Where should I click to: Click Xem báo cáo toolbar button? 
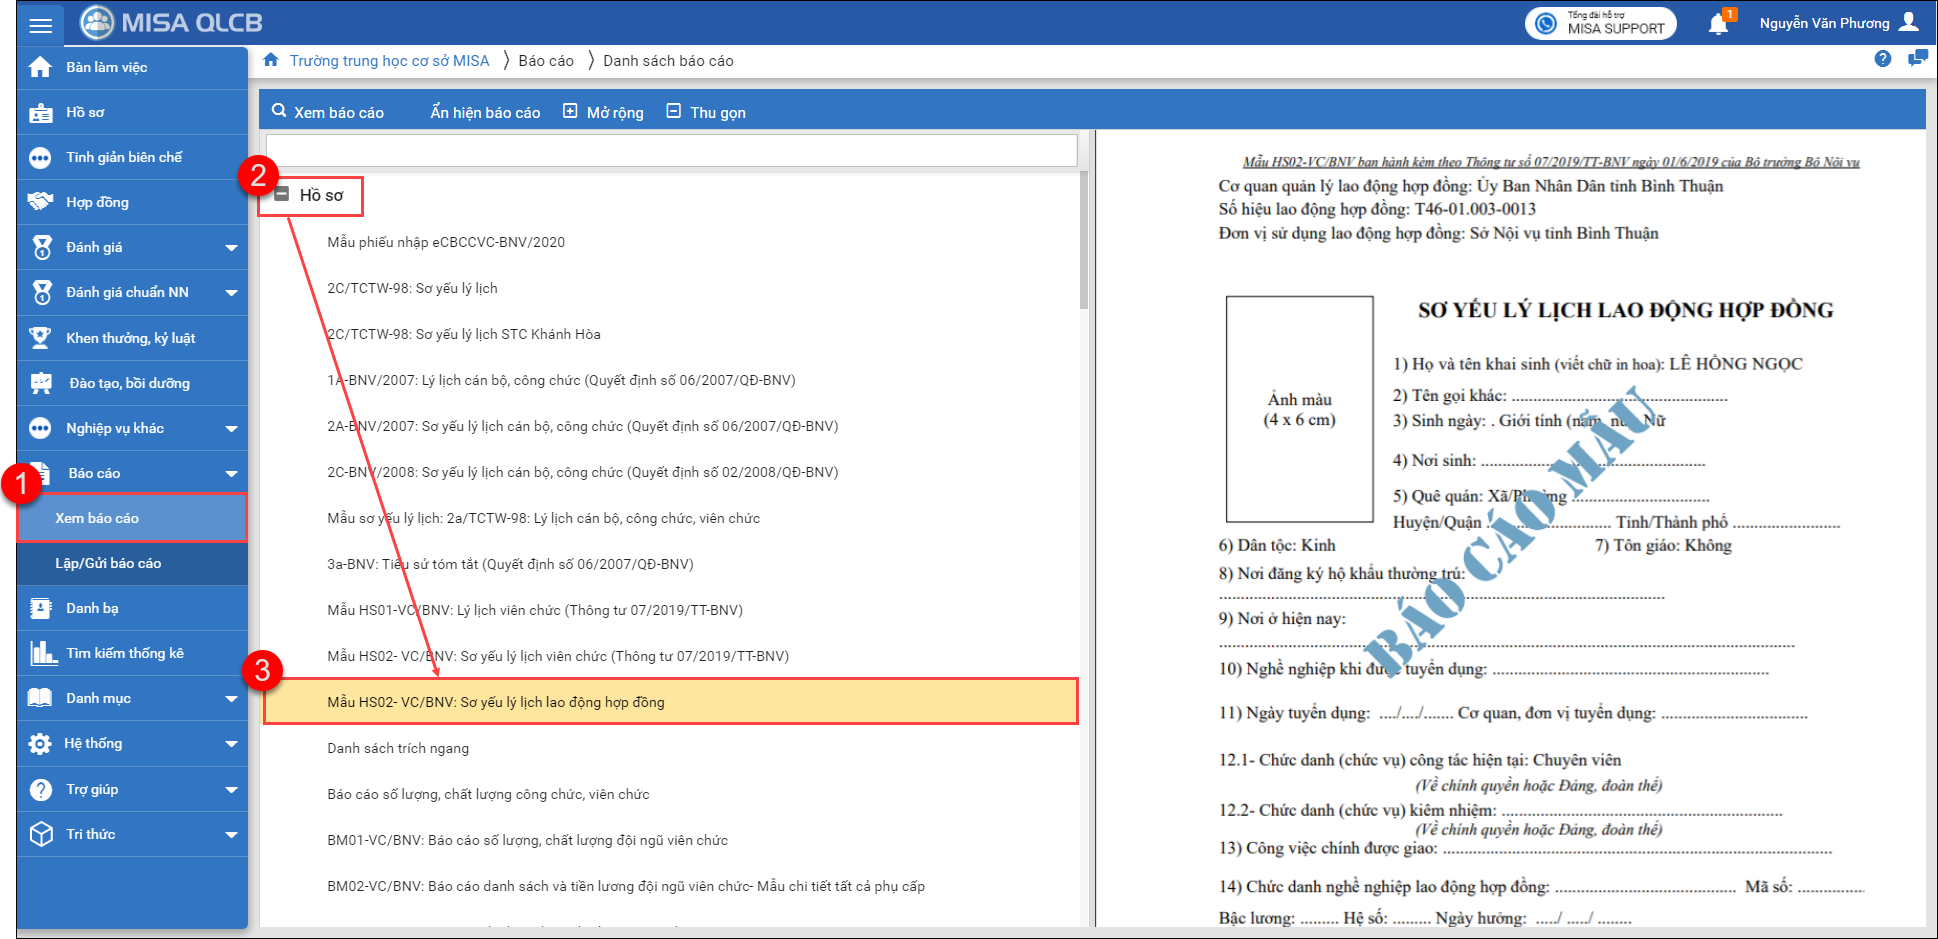[x=328, y=112]
